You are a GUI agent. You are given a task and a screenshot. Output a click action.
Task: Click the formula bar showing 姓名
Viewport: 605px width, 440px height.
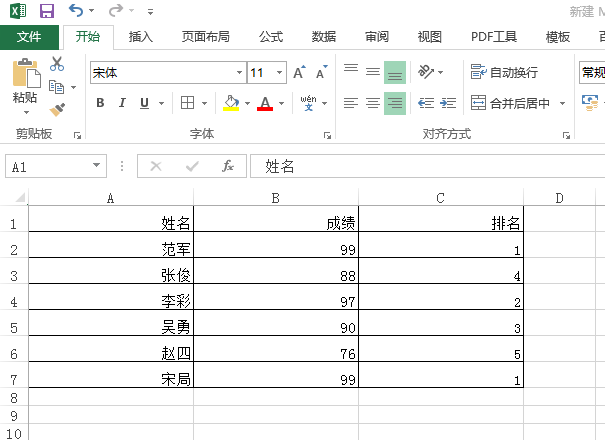pyautogui.click(x=428, y=166)
